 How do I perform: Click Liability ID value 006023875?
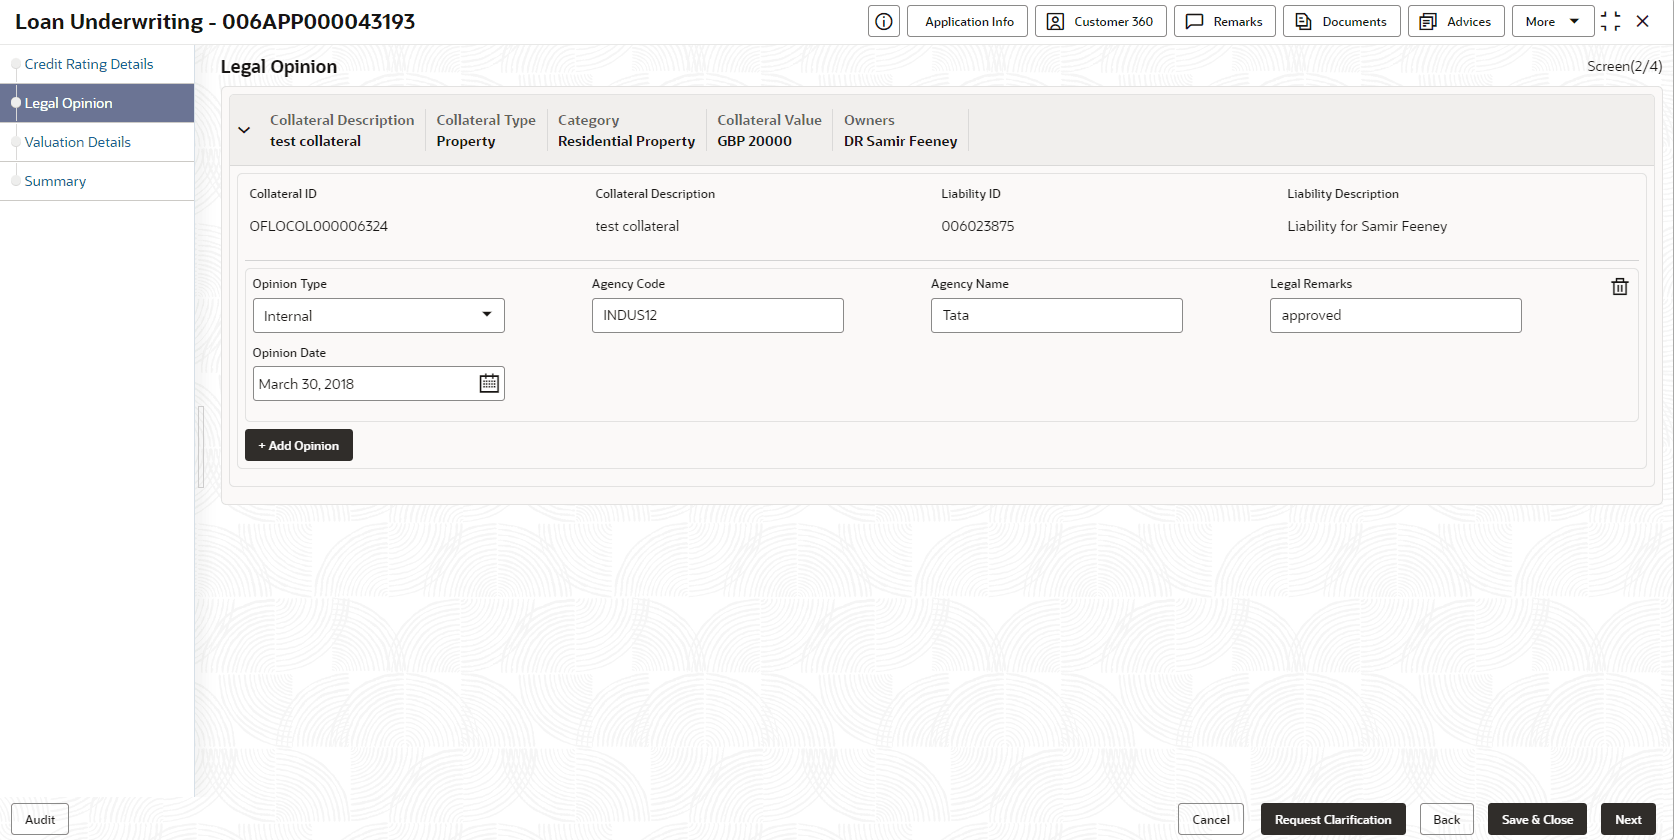coord(978,226)
